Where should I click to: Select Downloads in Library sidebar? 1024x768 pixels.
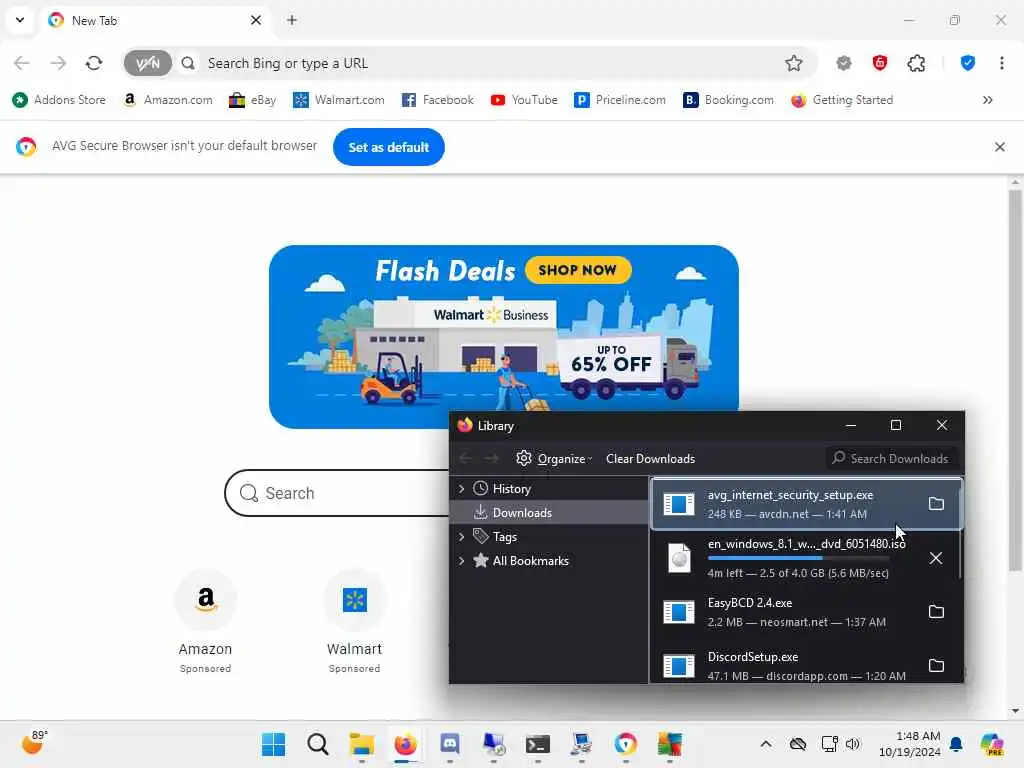(x=549, y=513)
